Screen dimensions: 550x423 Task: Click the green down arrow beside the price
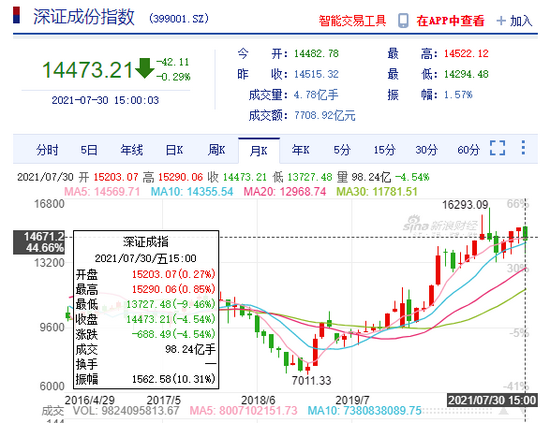(144, 68)
